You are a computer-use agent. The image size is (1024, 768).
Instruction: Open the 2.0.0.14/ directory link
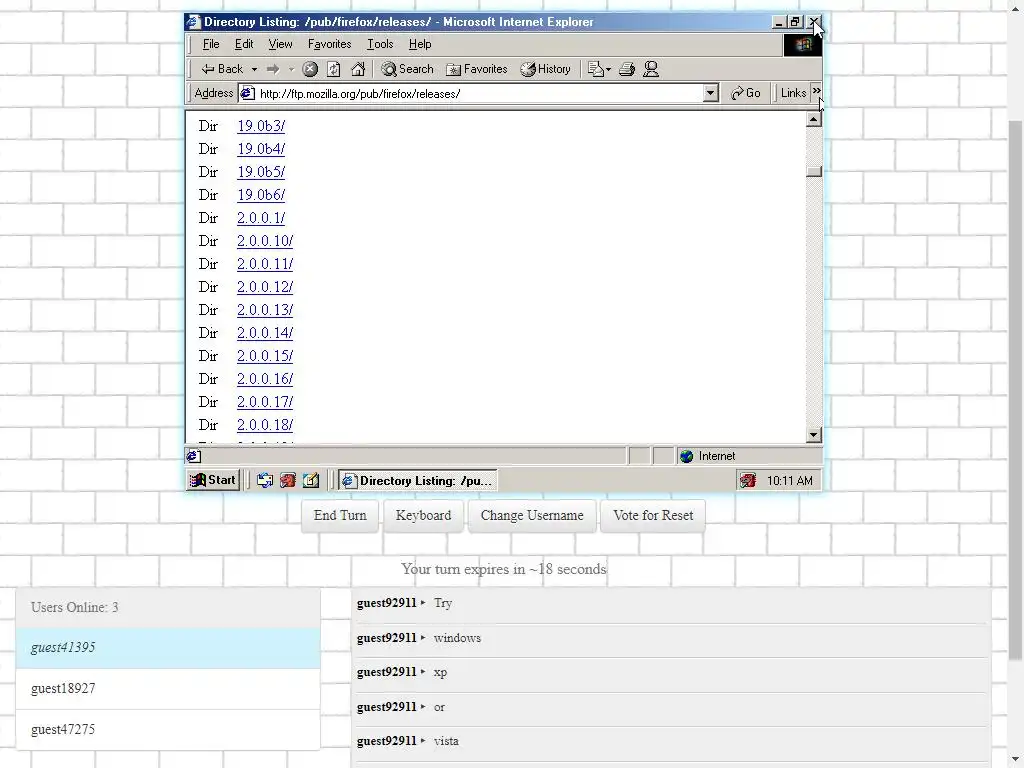point(264,333)
